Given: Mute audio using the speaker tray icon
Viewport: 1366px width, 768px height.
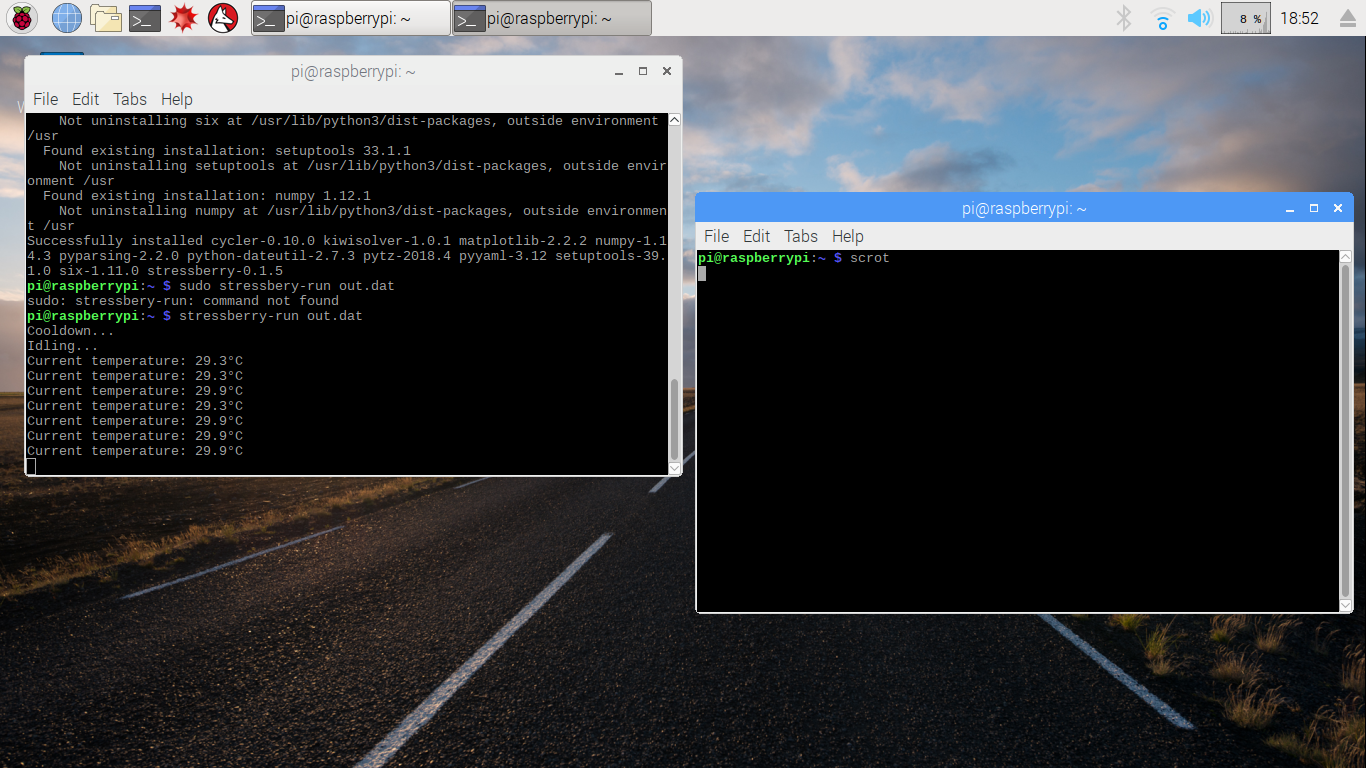Looking at the screenshot, I should tap(1199, 17).
